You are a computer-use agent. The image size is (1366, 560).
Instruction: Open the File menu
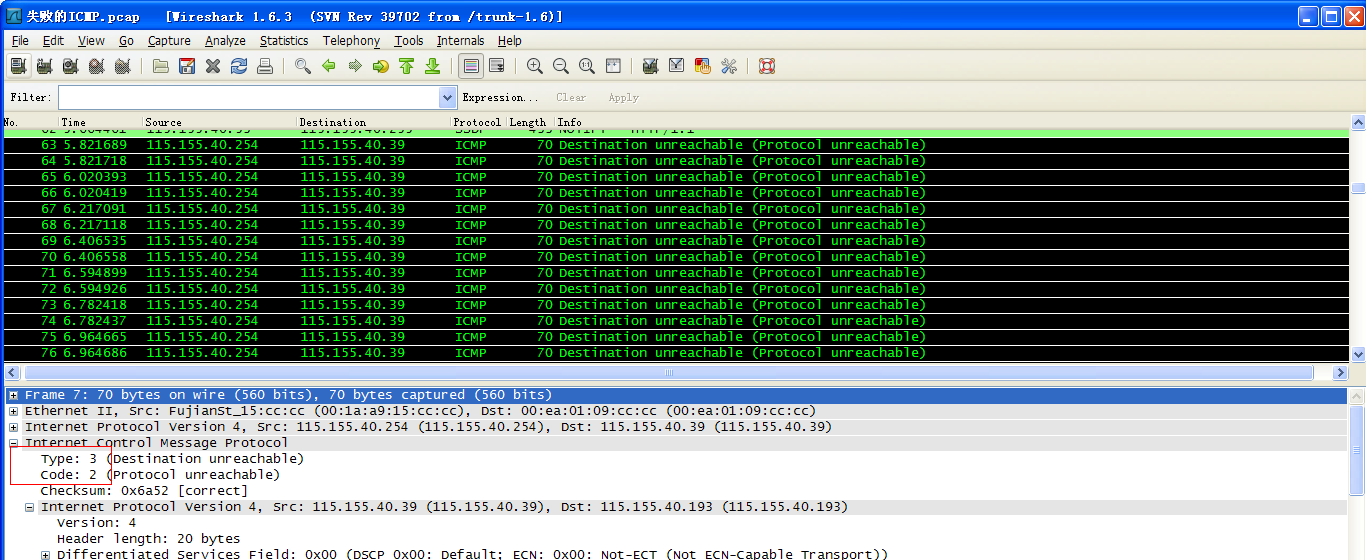coord(20,41)
